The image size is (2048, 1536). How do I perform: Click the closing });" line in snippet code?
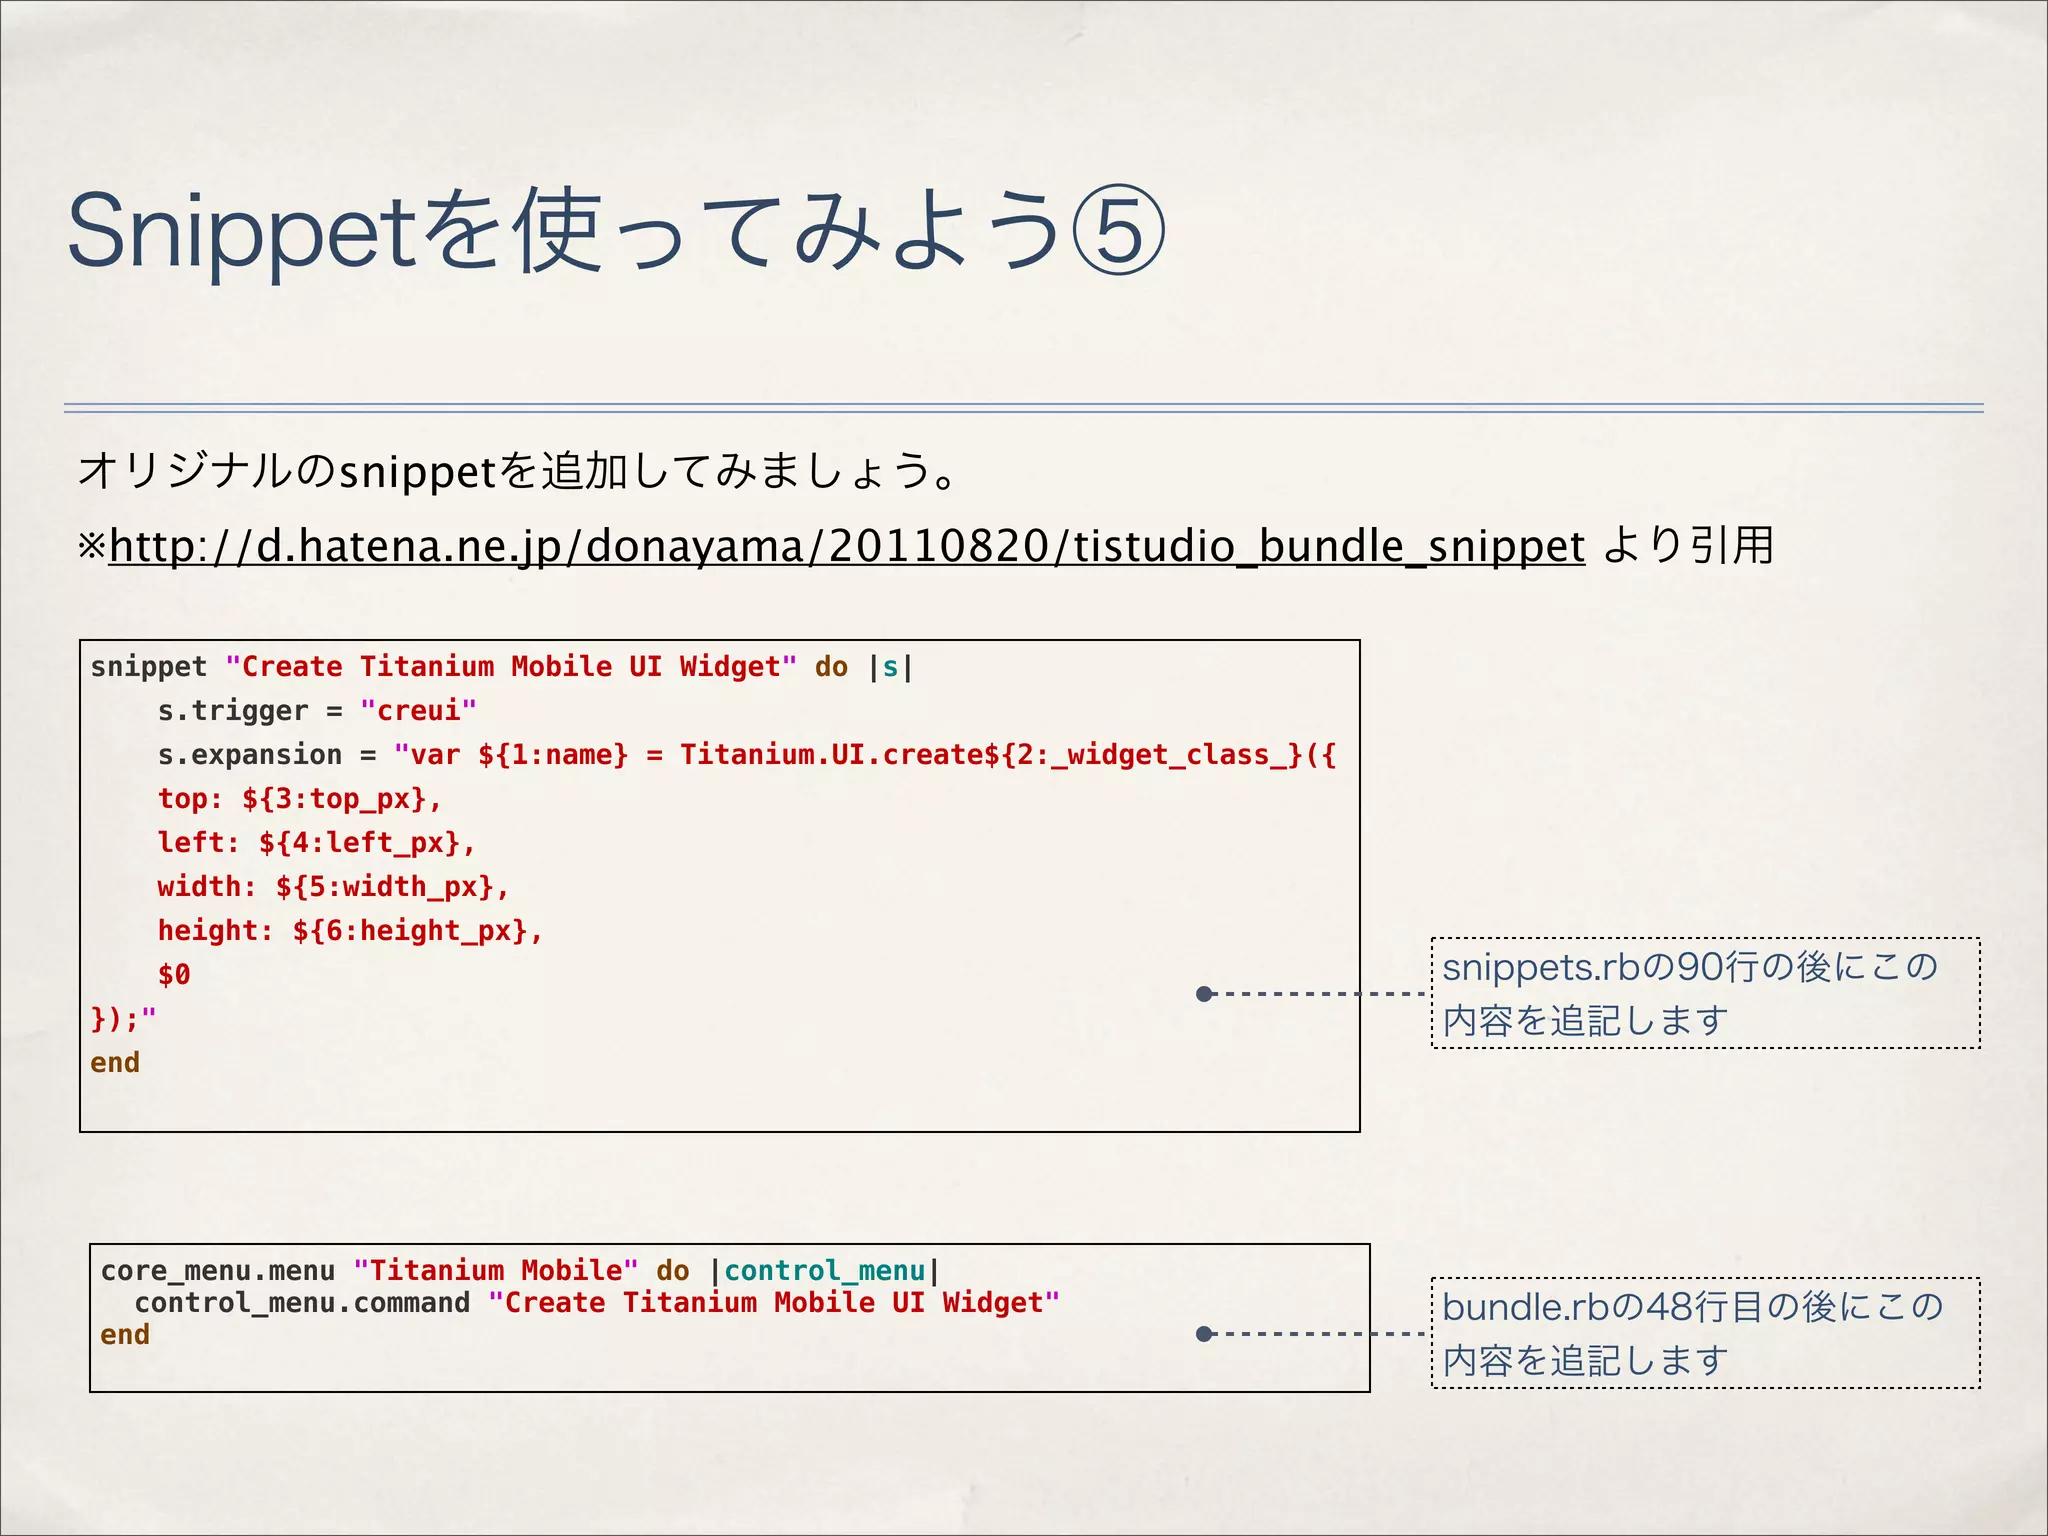click(123, 1019)
